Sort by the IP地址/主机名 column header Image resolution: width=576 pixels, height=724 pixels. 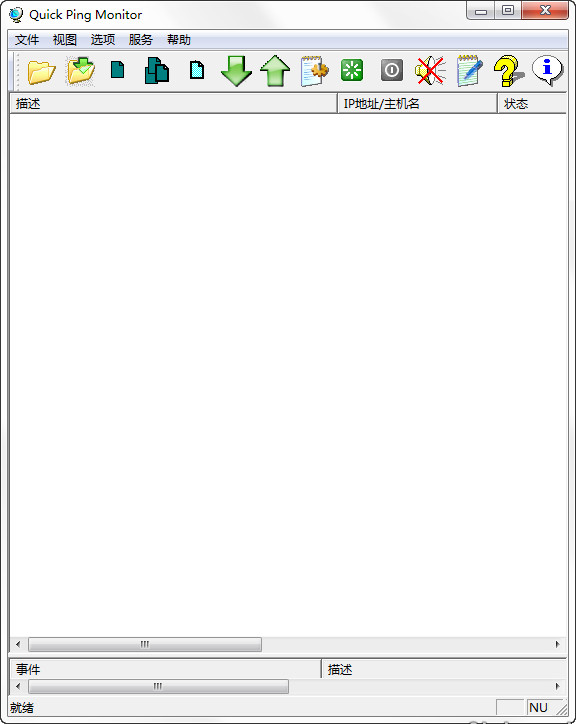pos(418,104)
